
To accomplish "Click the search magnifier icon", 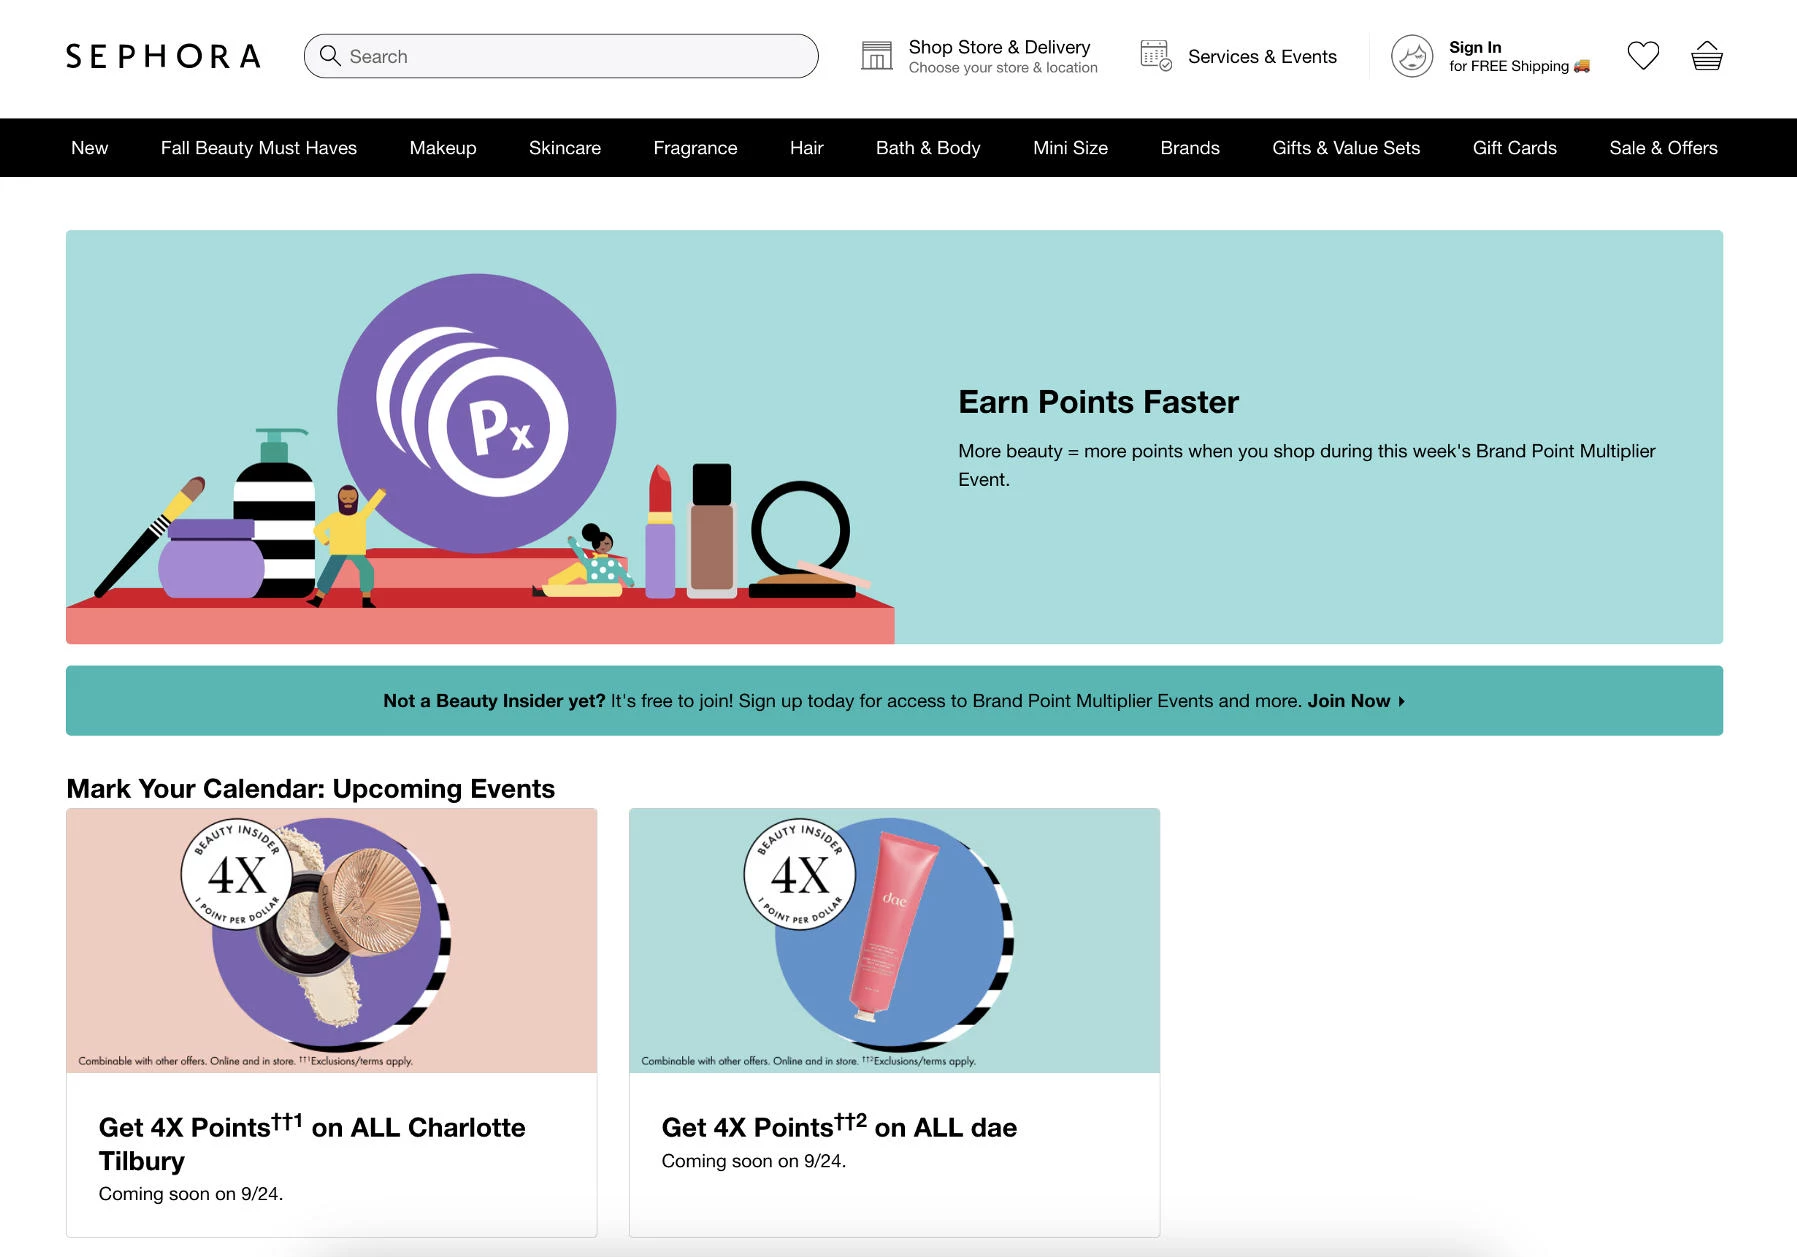I will click(x=330, y=56).
